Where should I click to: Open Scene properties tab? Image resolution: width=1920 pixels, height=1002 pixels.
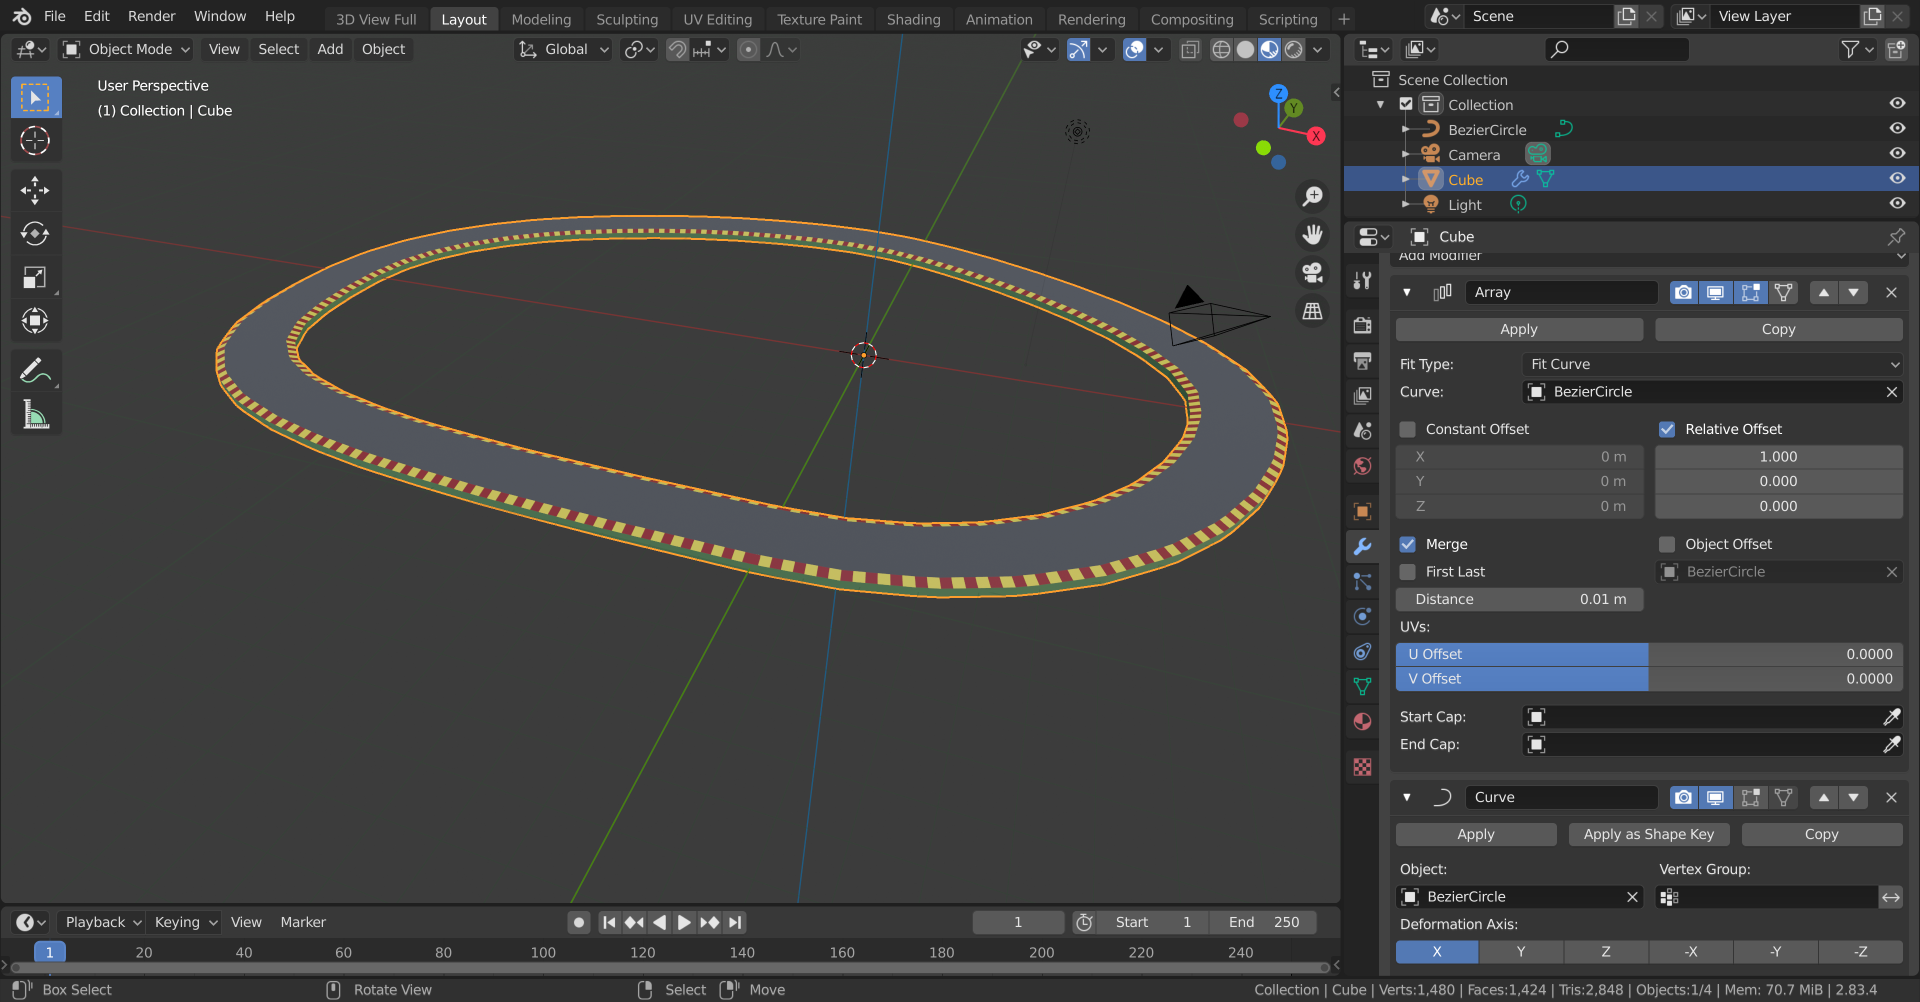(x=1362, y=431)
